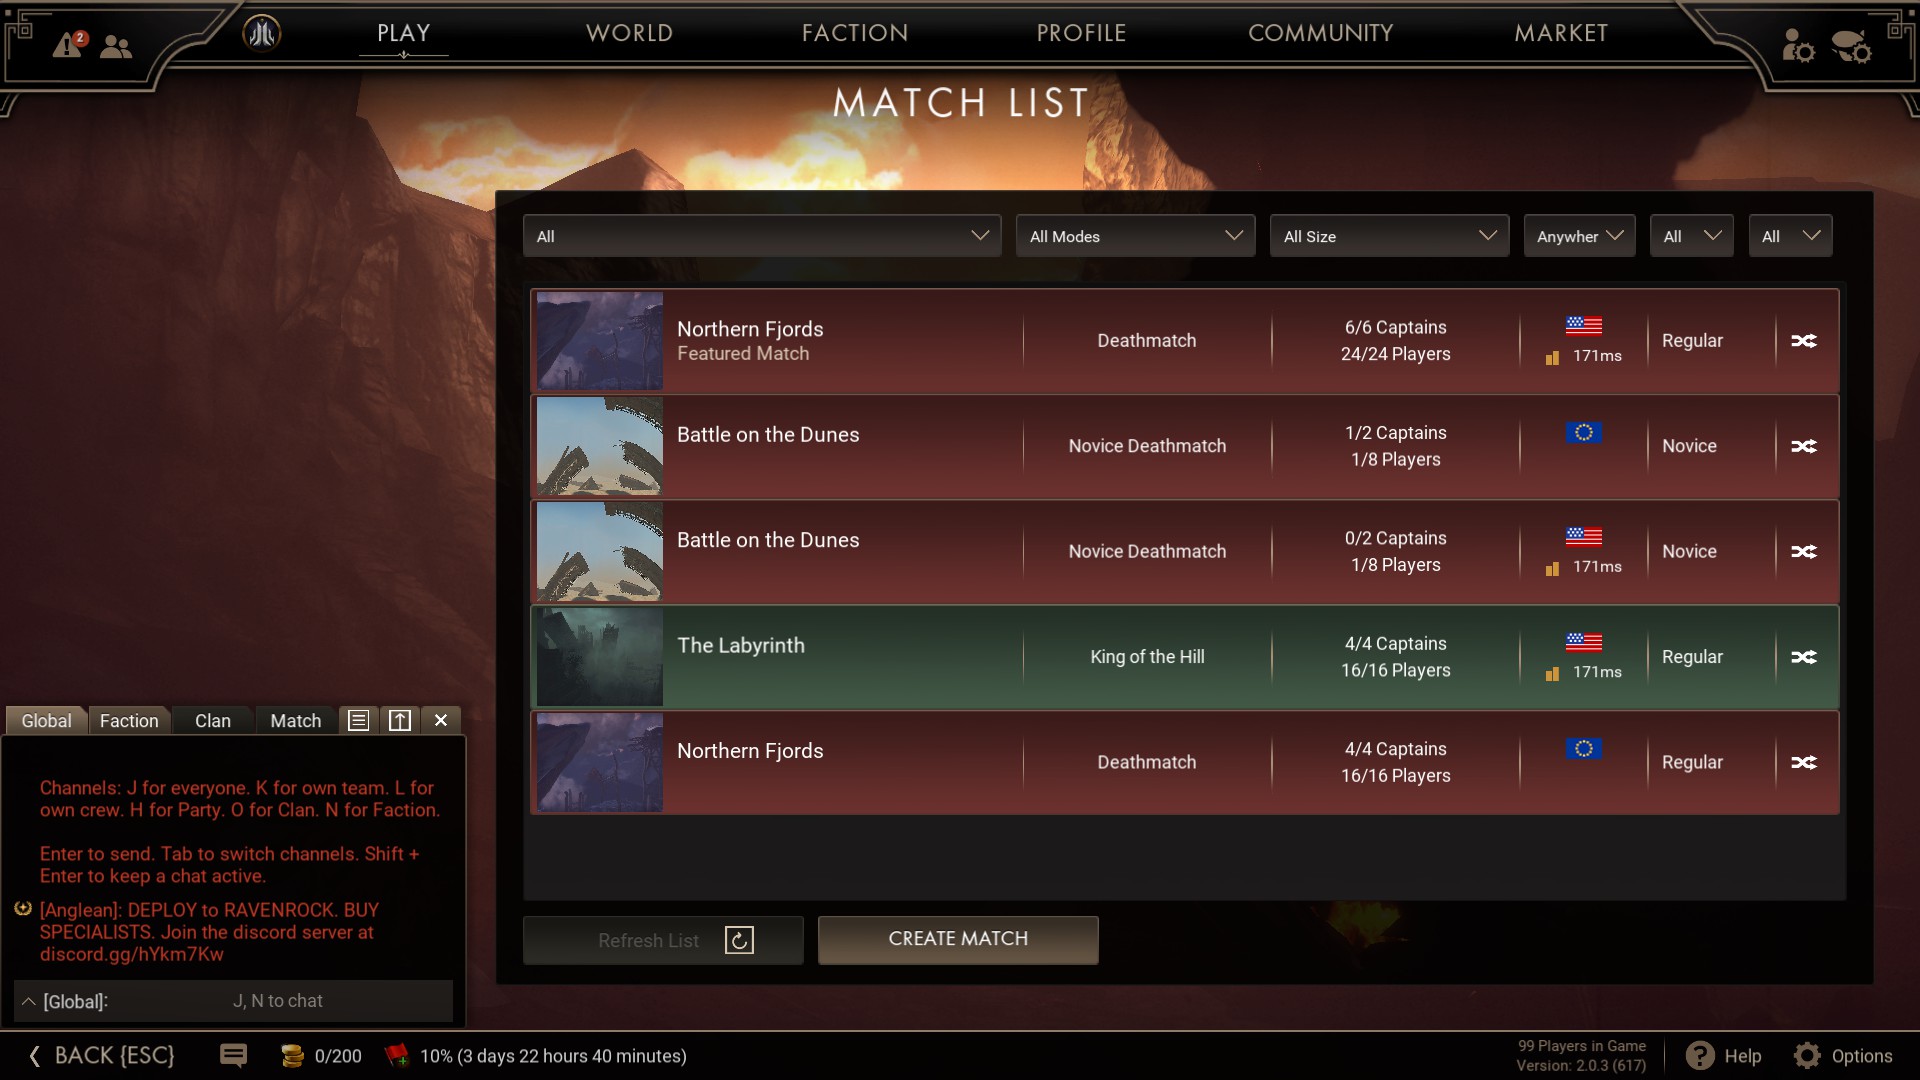The image size is (1920, 1080).
Task: Click BACK {ESC} button
Action: [102, 1055]
